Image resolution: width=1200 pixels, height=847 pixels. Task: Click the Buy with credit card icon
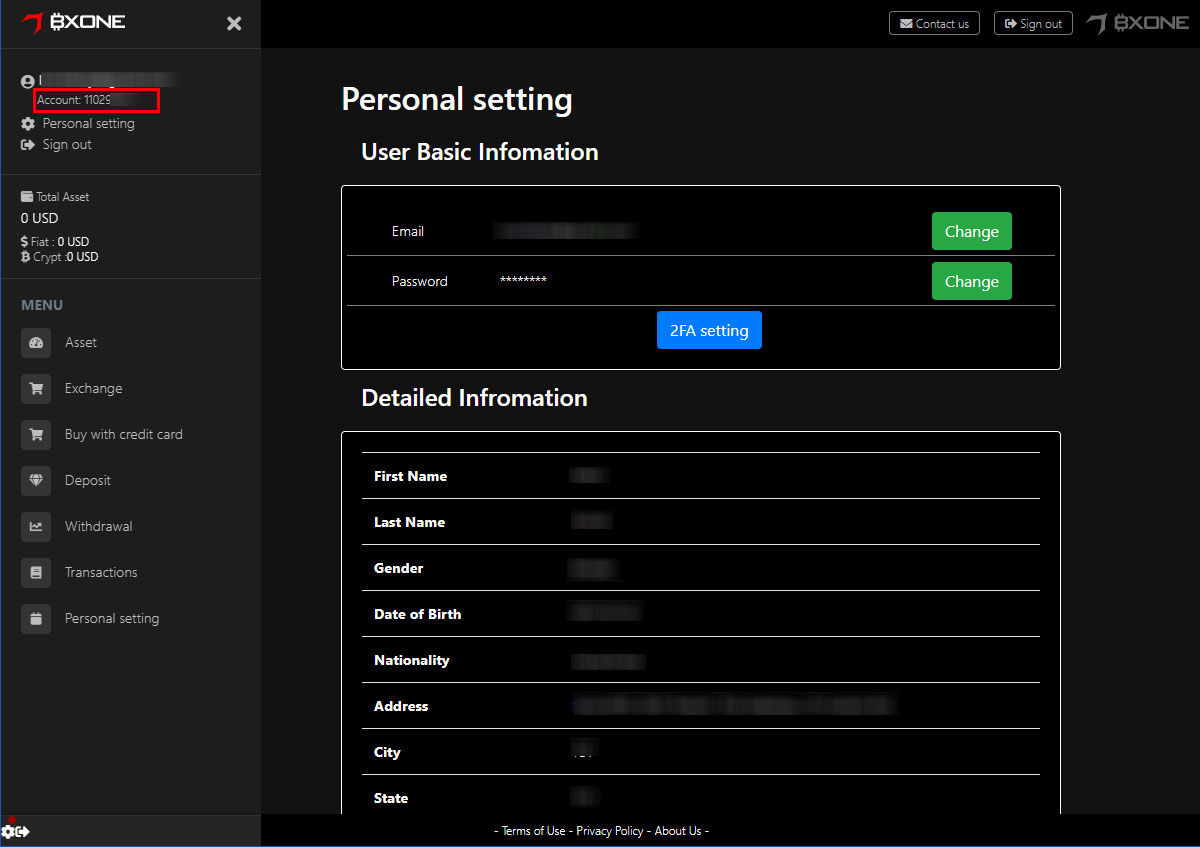[36, 435]
